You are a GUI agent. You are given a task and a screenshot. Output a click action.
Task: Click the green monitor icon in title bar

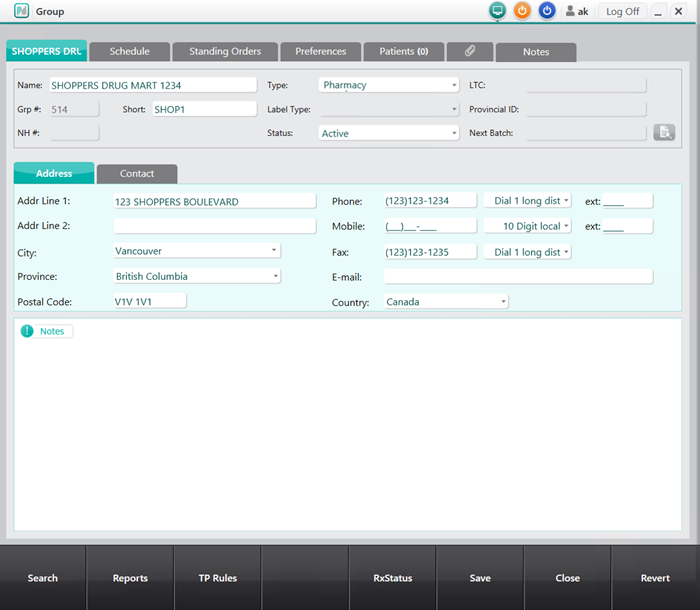(497, 11)
